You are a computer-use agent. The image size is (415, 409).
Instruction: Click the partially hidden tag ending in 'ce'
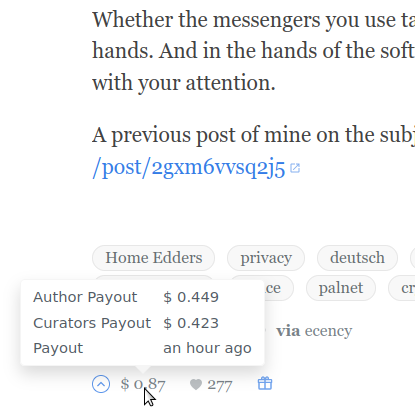[278, 288]
